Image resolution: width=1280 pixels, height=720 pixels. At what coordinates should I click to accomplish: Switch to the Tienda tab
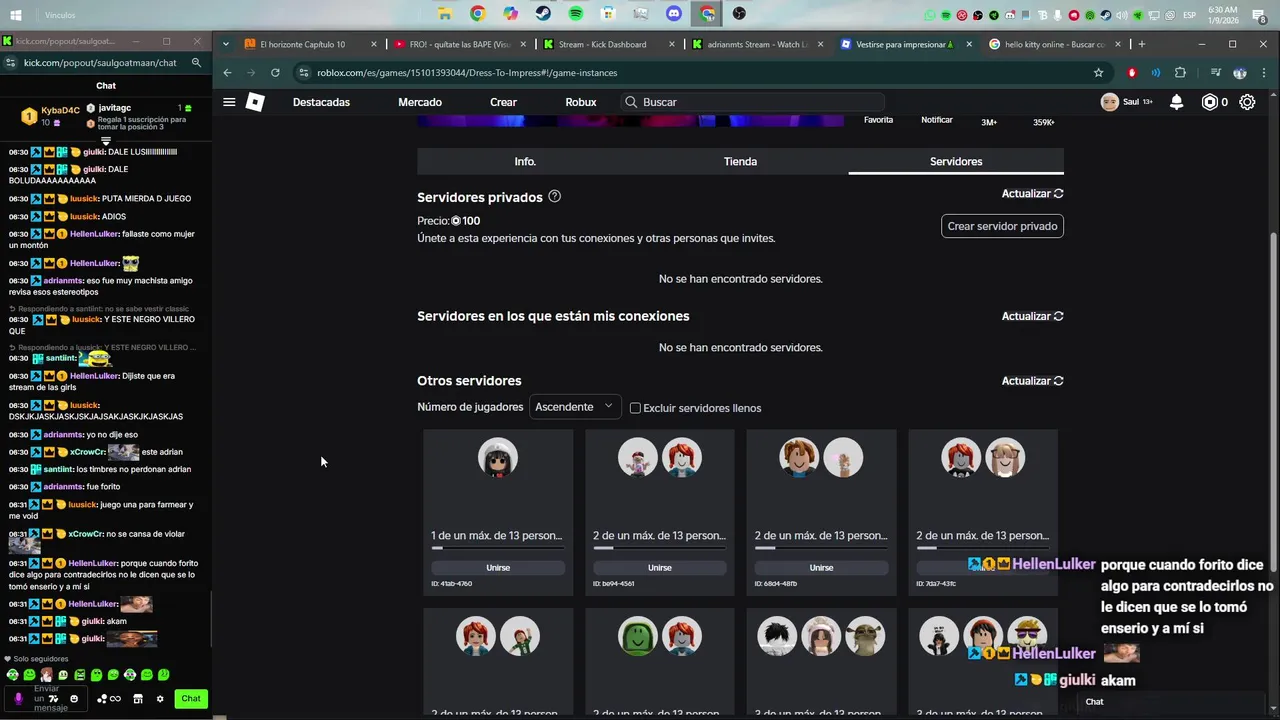(740, 161)
